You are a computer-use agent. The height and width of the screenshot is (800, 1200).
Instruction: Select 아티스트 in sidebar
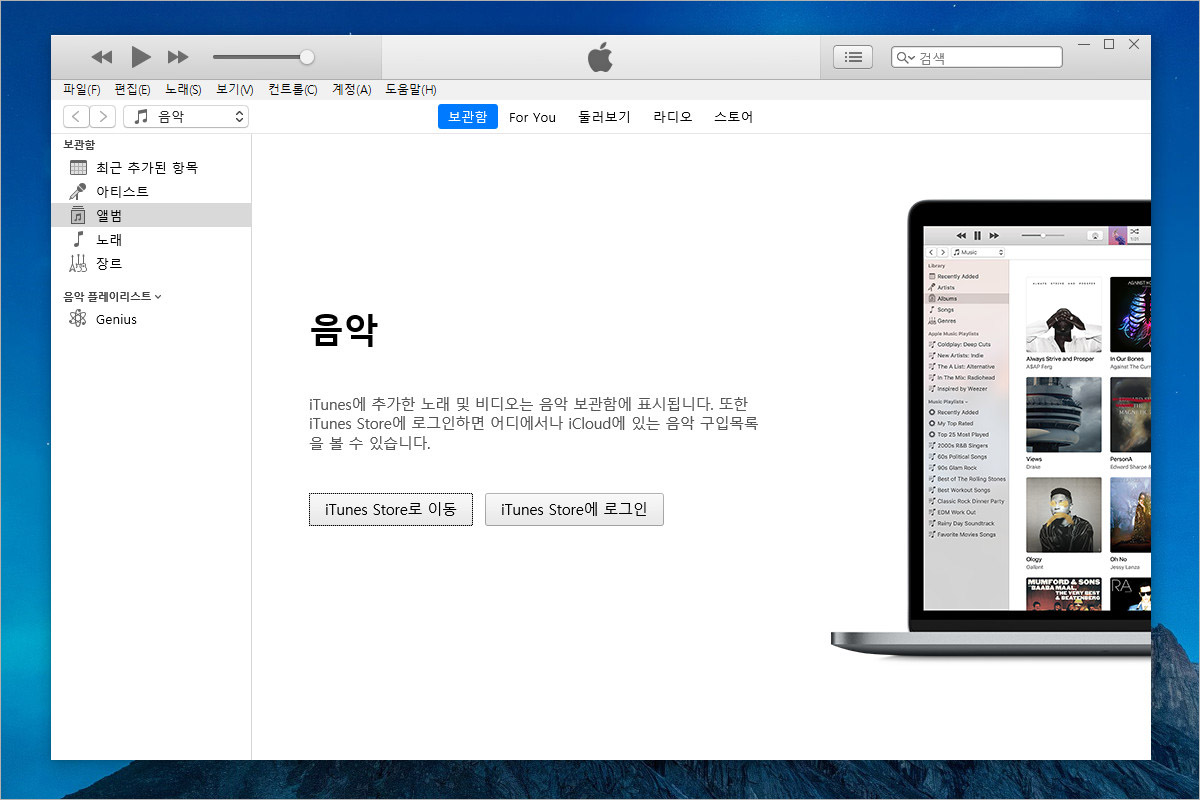[x=151, y=191]
